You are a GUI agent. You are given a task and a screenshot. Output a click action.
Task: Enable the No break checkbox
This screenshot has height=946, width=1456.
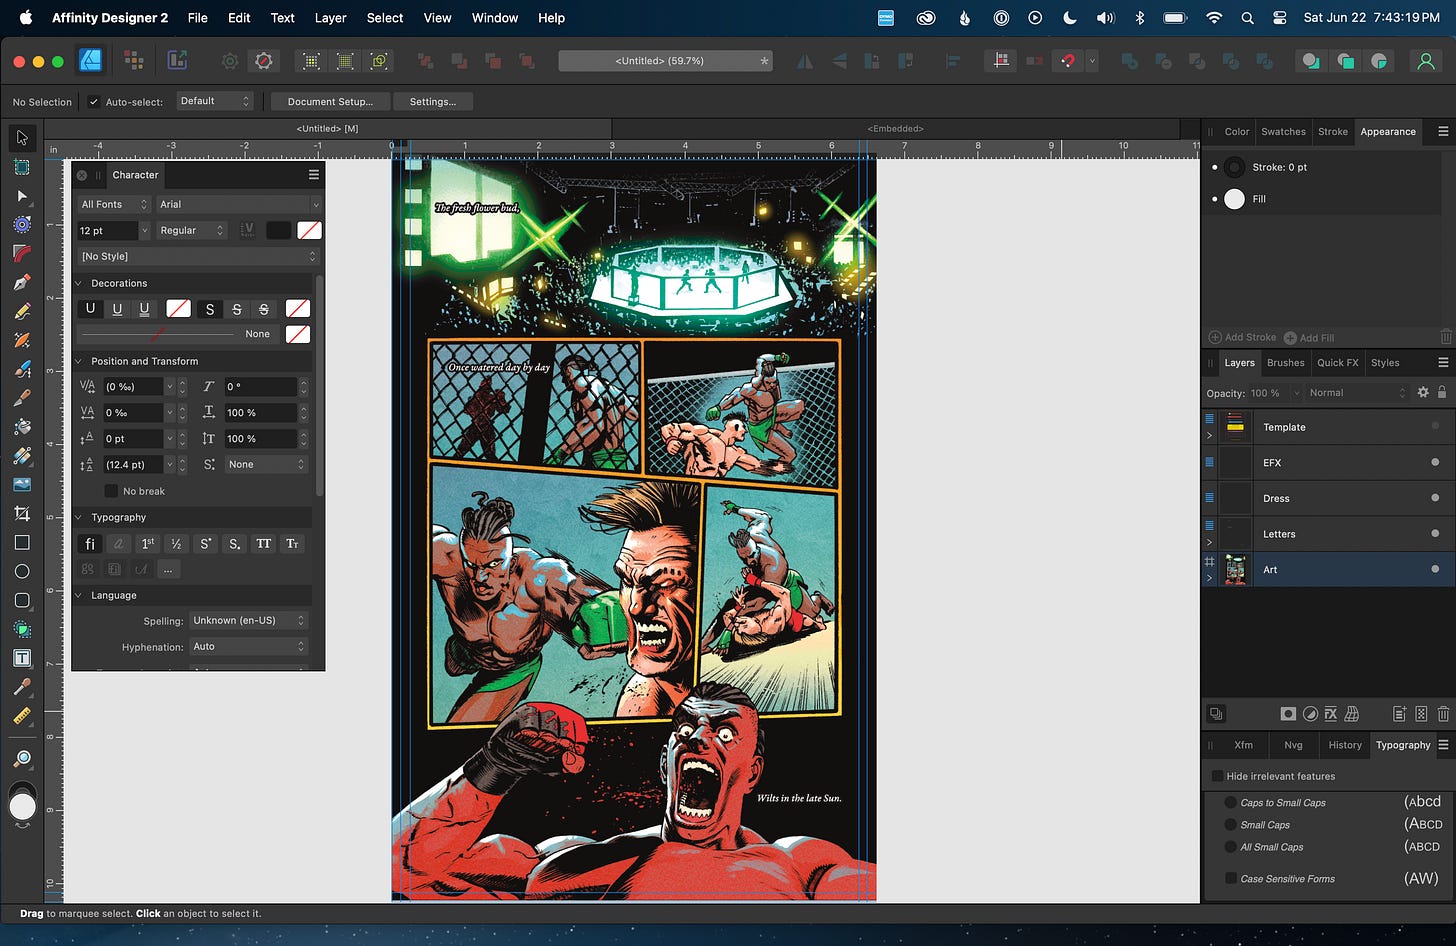[111, 491]
